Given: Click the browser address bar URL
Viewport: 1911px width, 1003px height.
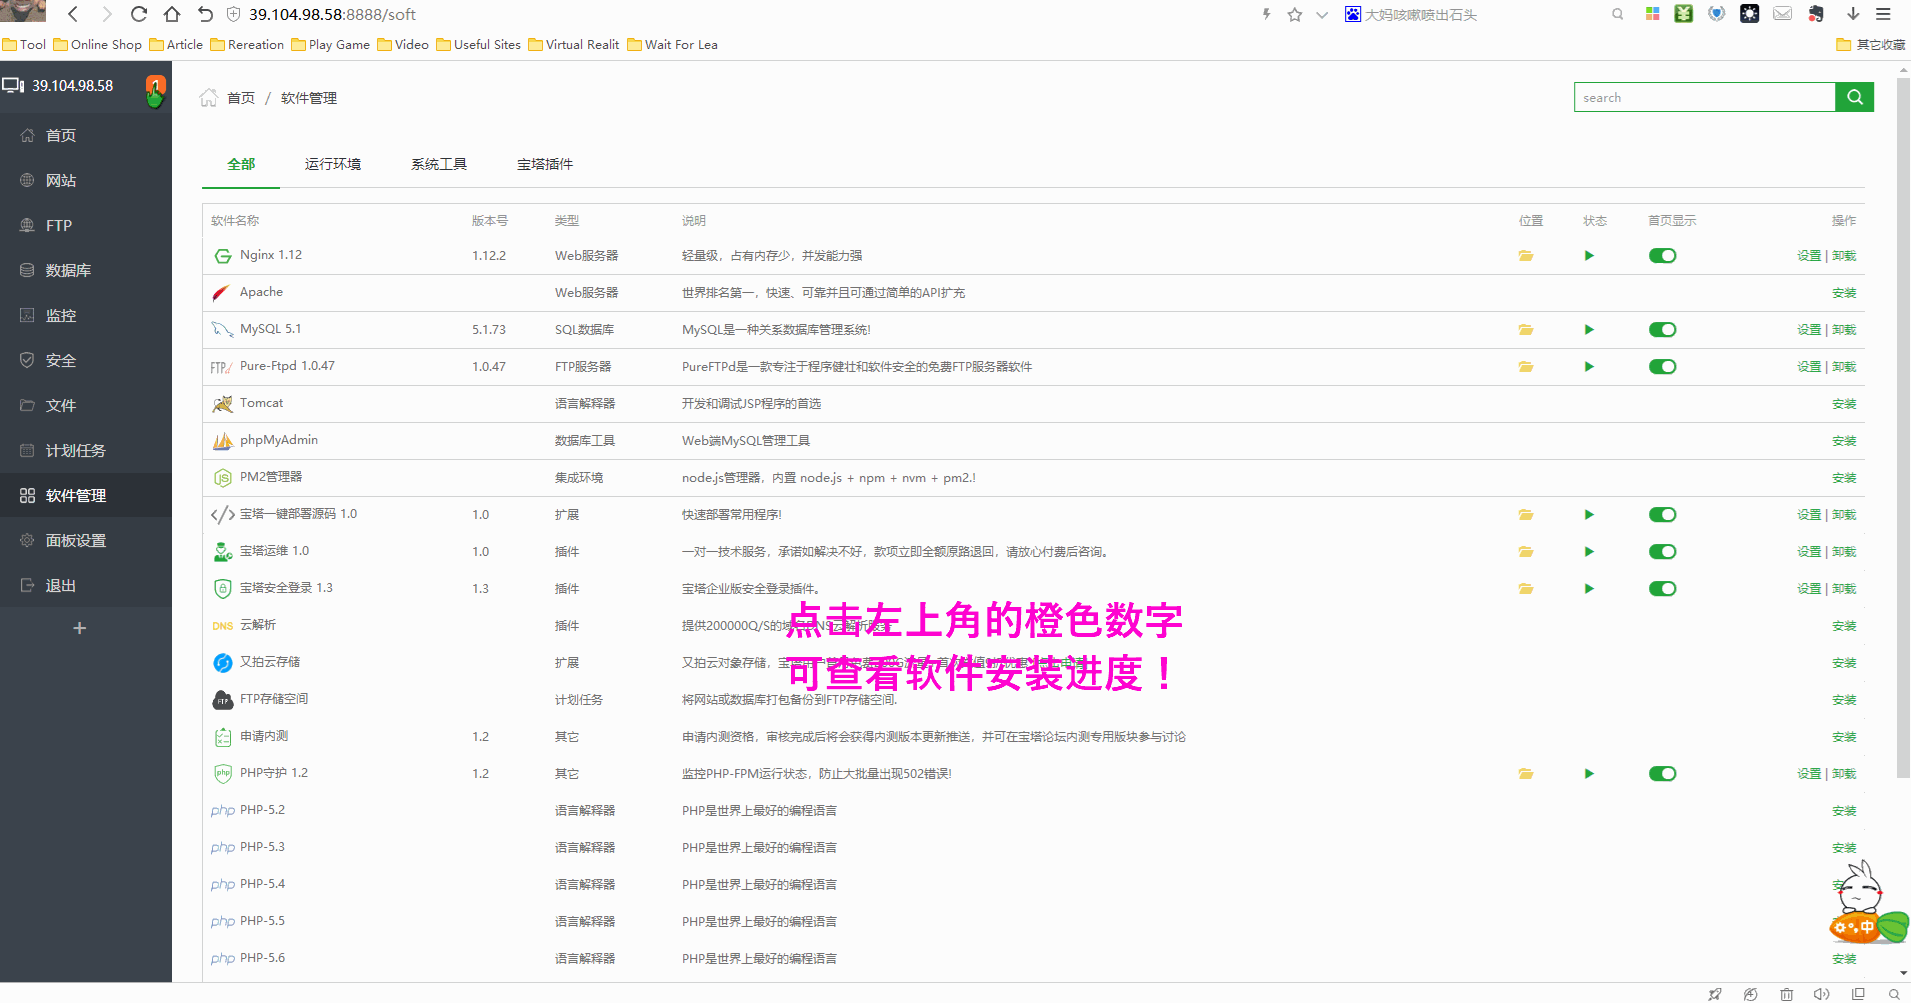Looking at the screenshot, I should pos(332,14).
